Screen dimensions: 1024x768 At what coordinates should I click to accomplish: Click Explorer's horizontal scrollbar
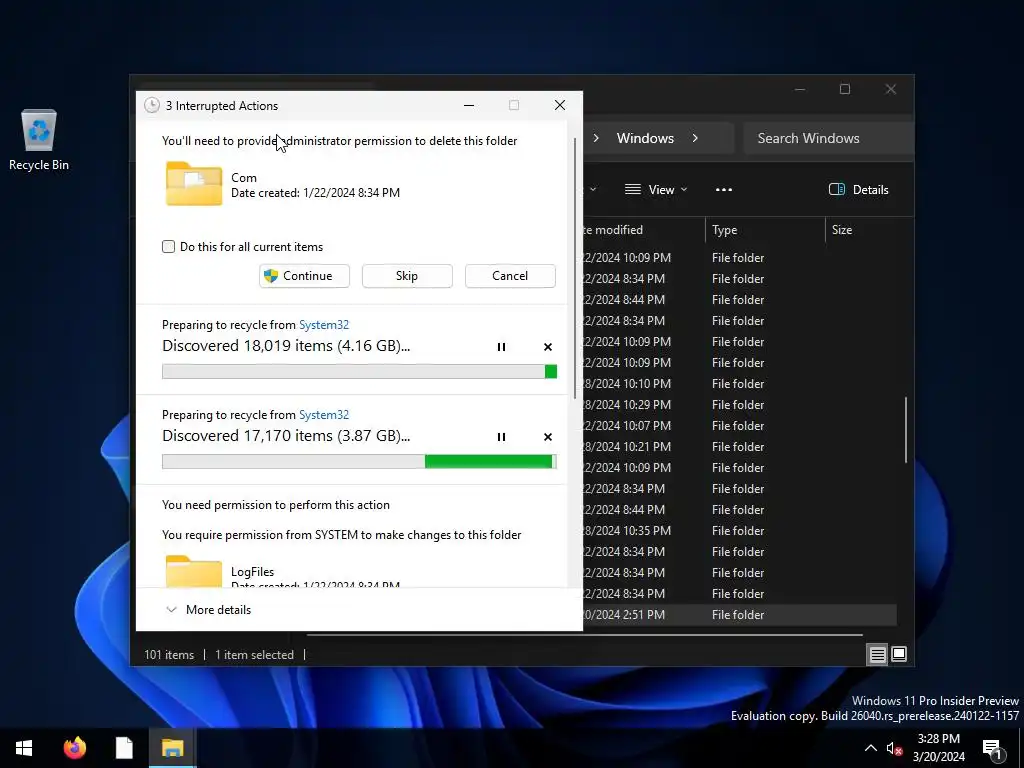click(584, 634)
